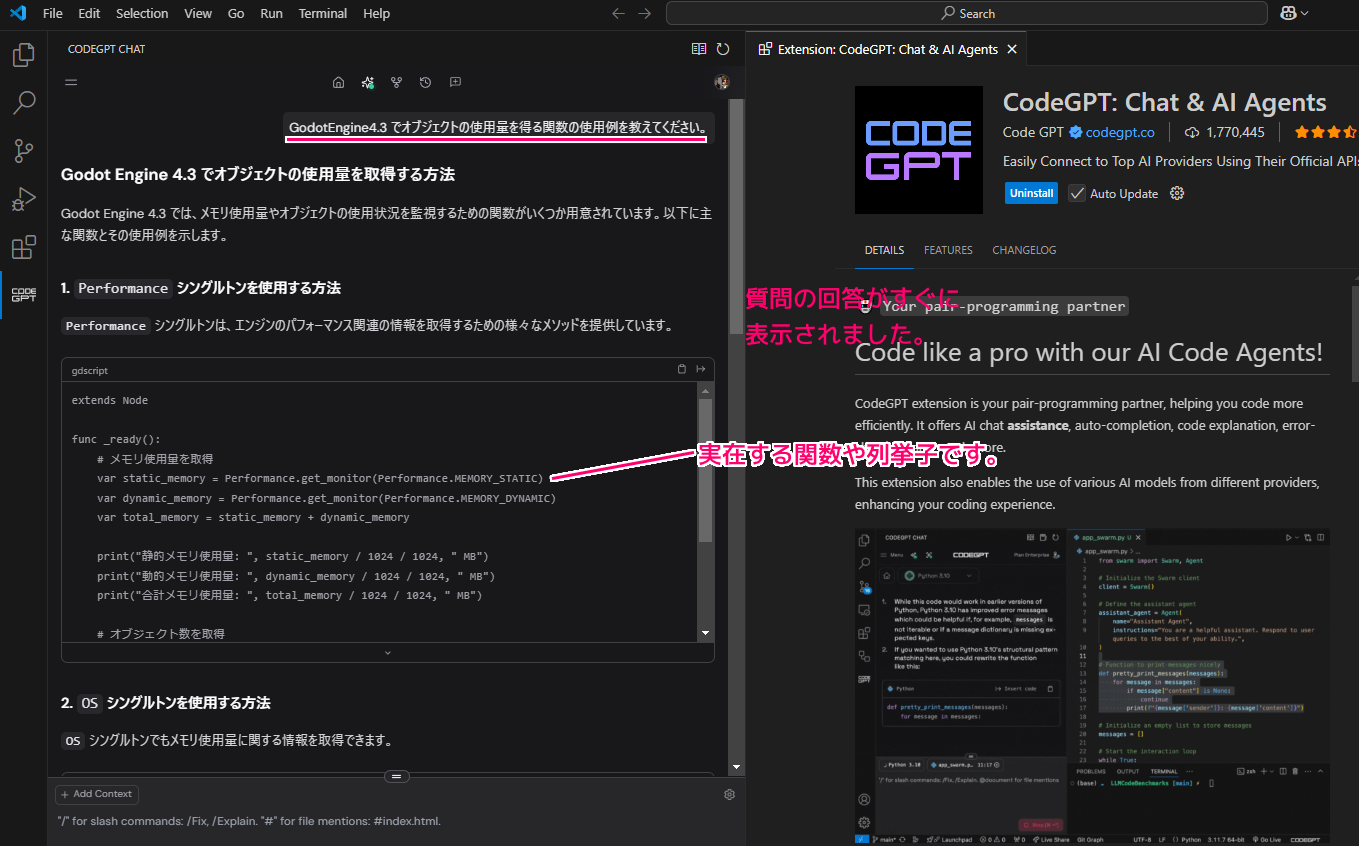This screenshot has height=846, width=1359.
Task: Click the VS Code logo in title bar
Action: (18, 13)
